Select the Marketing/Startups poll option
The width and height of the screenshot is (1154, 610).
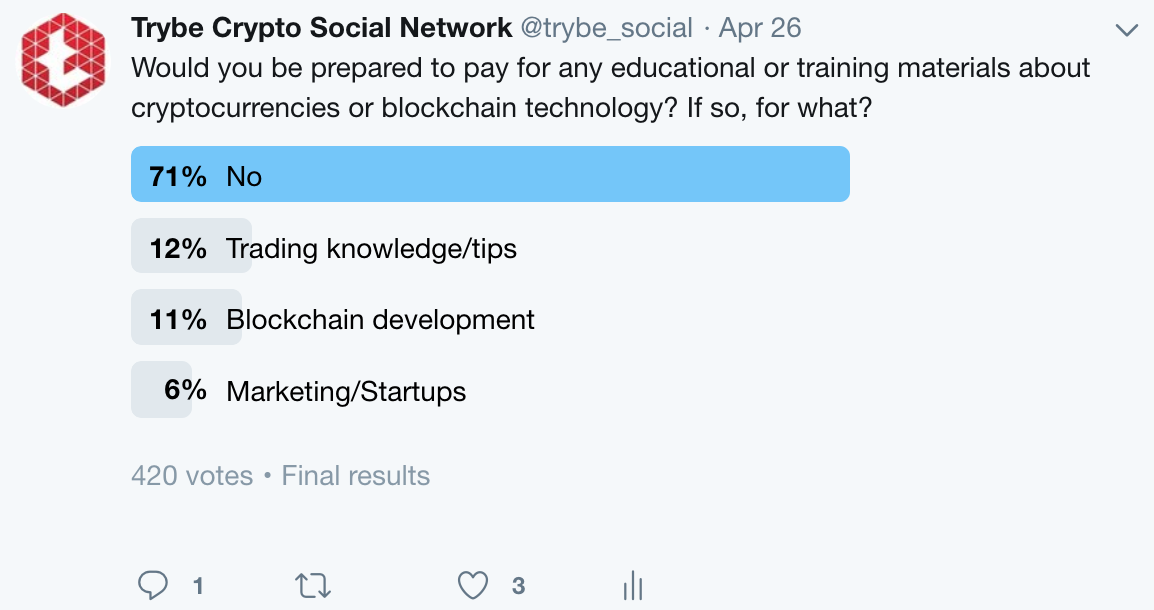pyautogui.click(x=346, y=391)
